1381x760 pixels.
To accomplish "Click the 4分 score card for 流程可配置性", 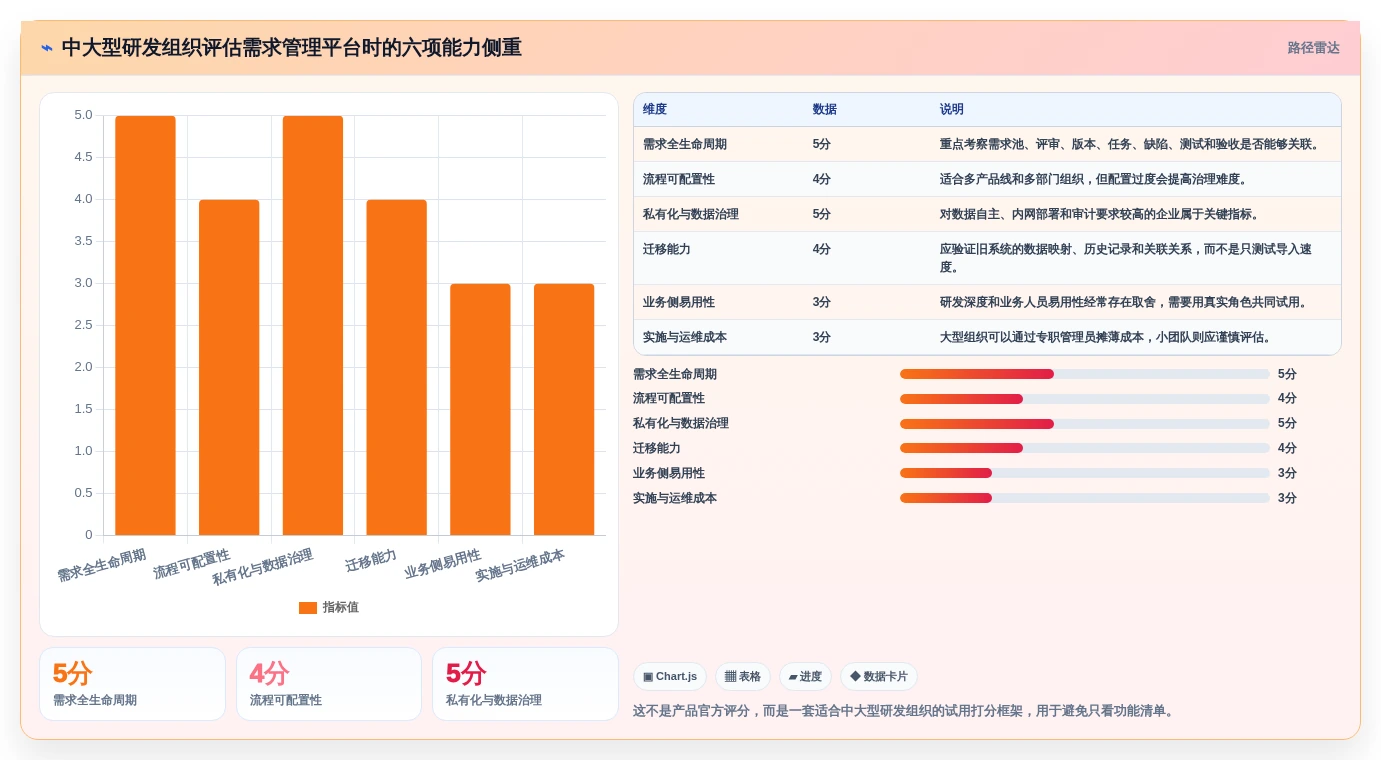I will [x=329, y=684].
